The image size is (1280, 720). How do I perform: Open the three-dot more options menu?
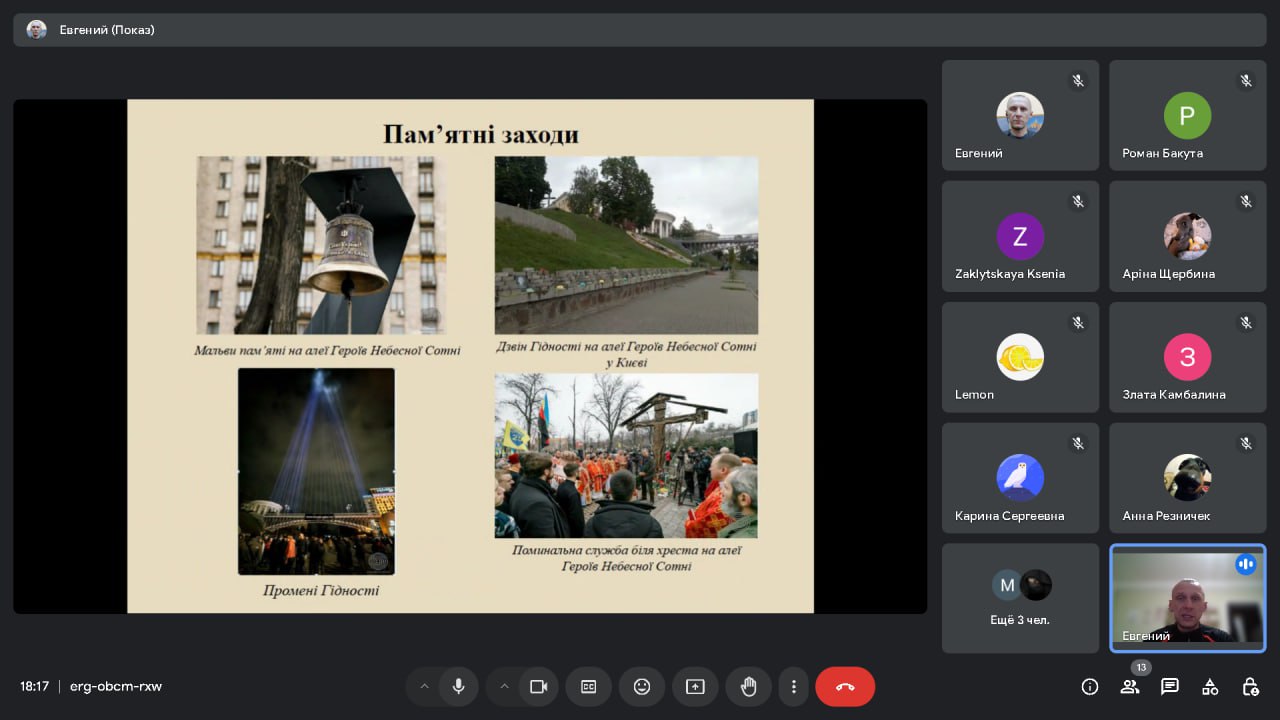(x=793, y=687)
